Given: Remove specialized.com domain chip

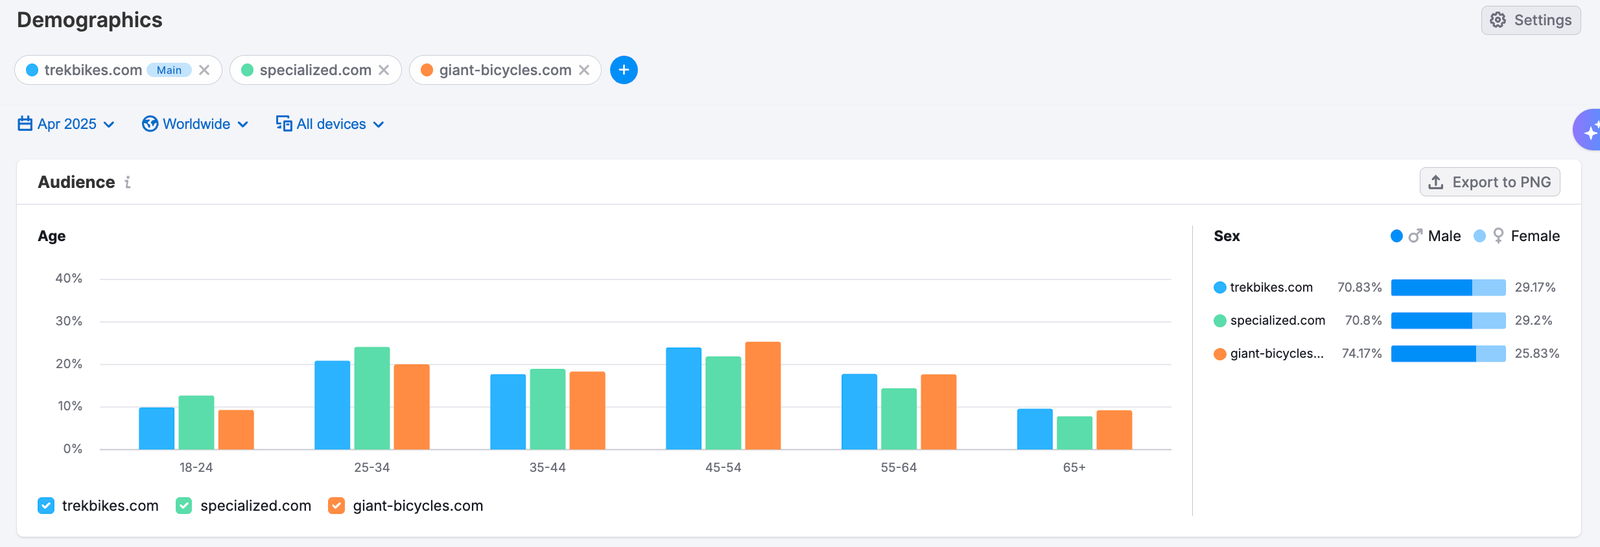Looking at the screenshot, I should [x=384, y=70].
